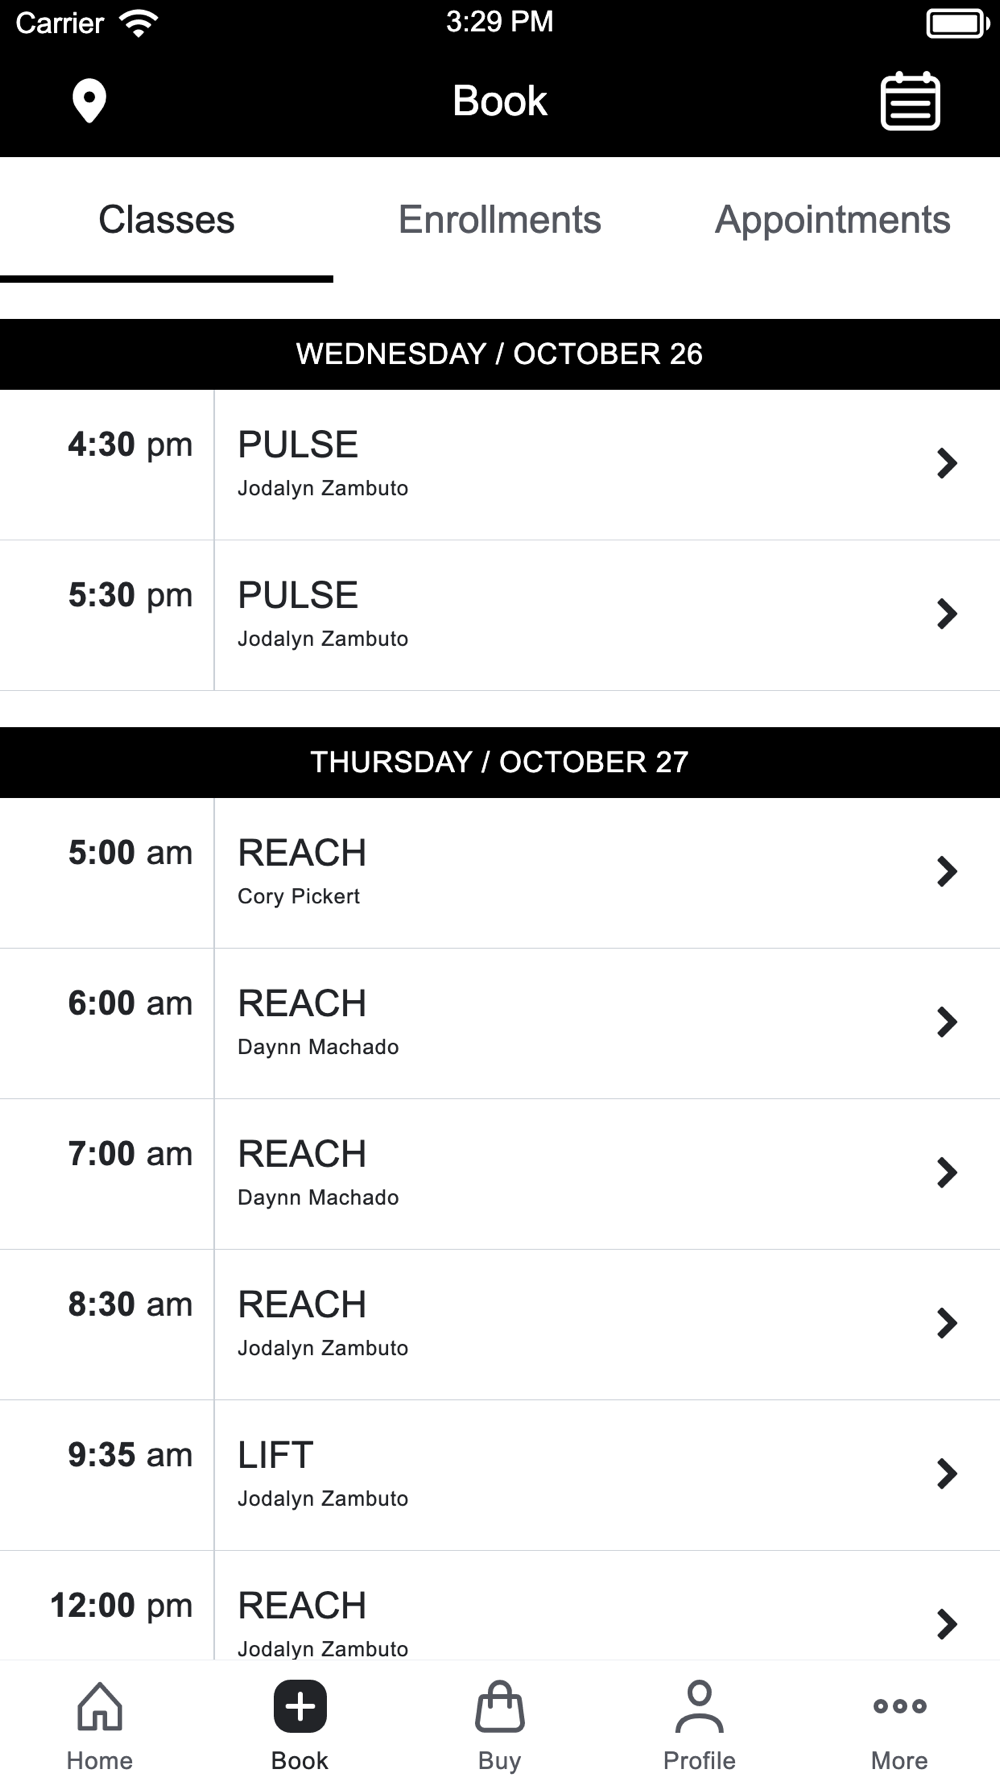Select the 12:00 pm REACH class

click(500, 1606)
